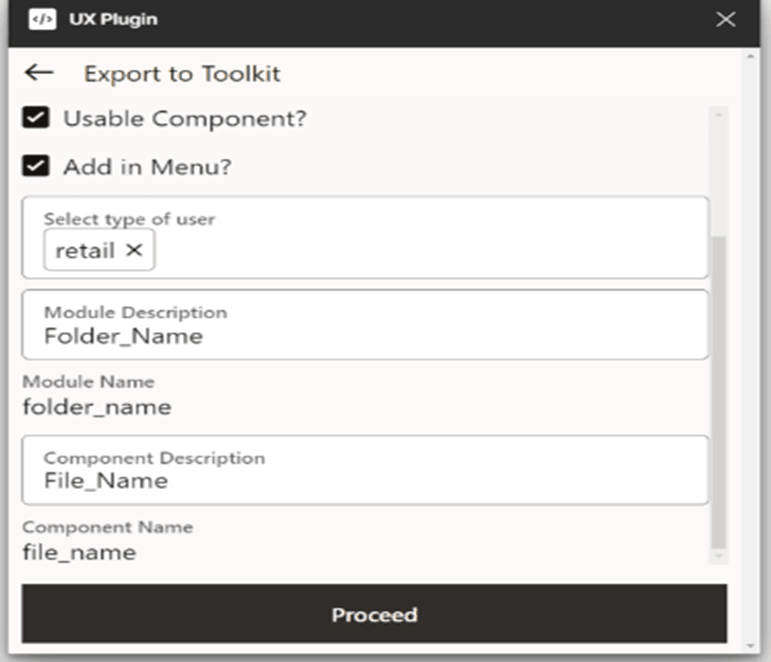Focus the Component Description input field
The image size is (771, 662).
pyautogui.click(x=365, y=481)
